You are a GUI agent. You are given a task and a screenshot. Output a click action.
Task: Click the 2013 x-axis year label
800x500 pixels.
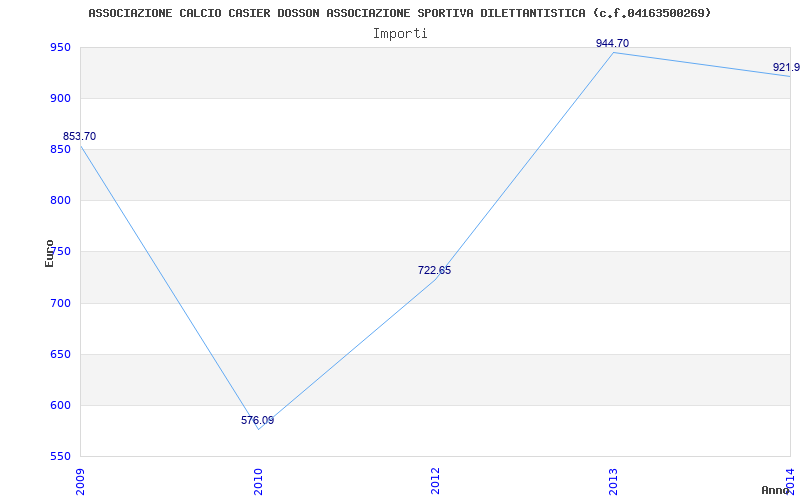pyautogui.click(x=613, y=481)
